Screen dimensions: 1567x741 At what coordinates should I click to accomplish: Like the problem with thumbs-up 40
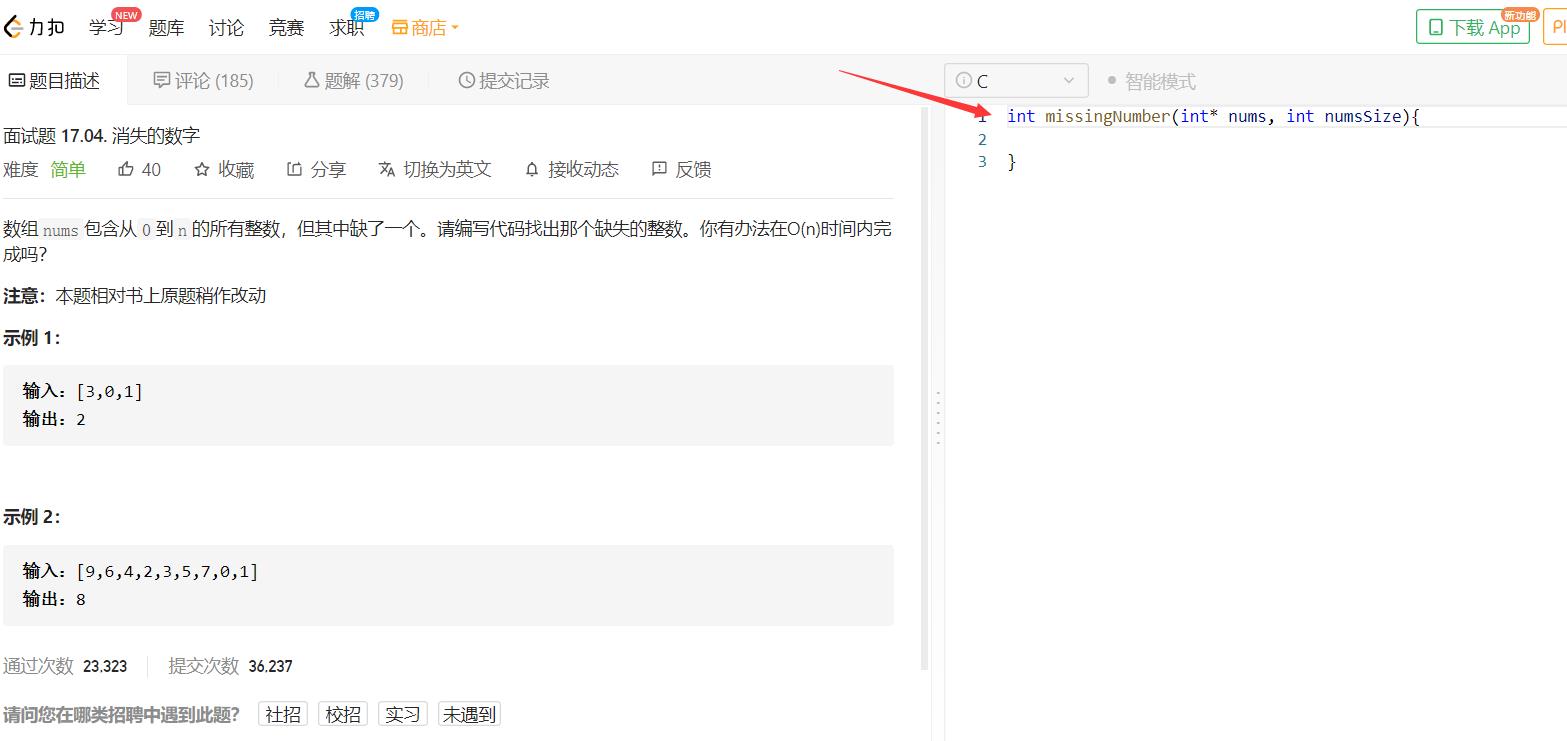pos(139,170)
